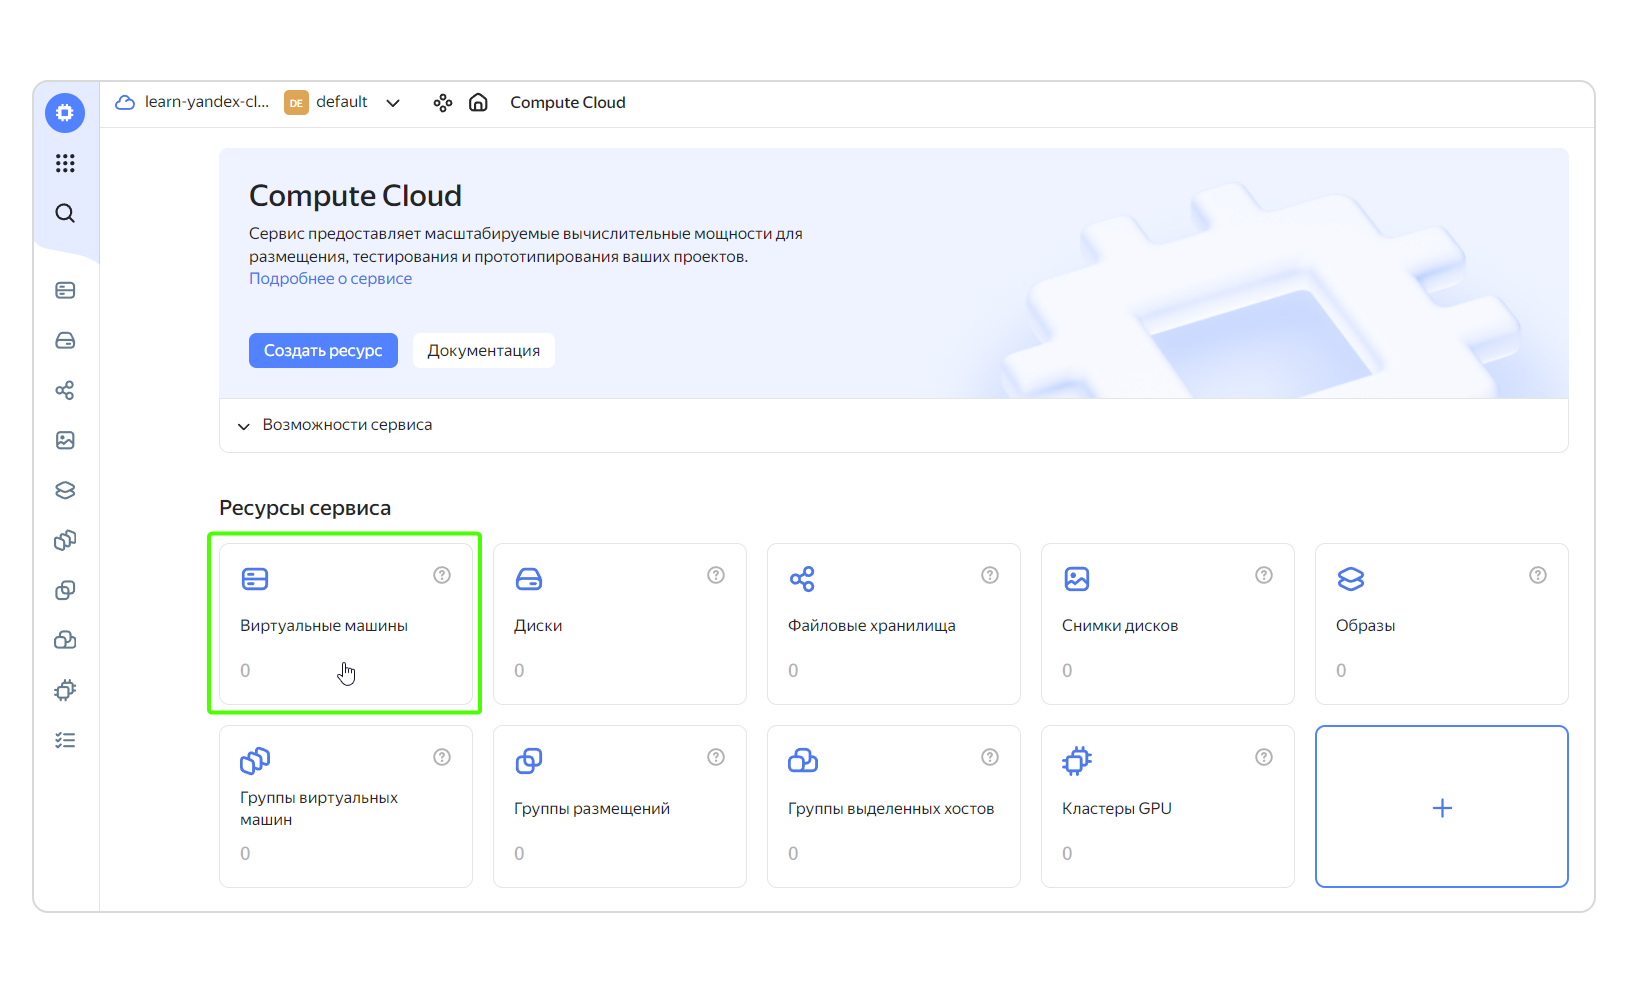Show help for Виртуальные машины card
The image size is (1628, 993).
pyautogui.click(x=442, y=575)
